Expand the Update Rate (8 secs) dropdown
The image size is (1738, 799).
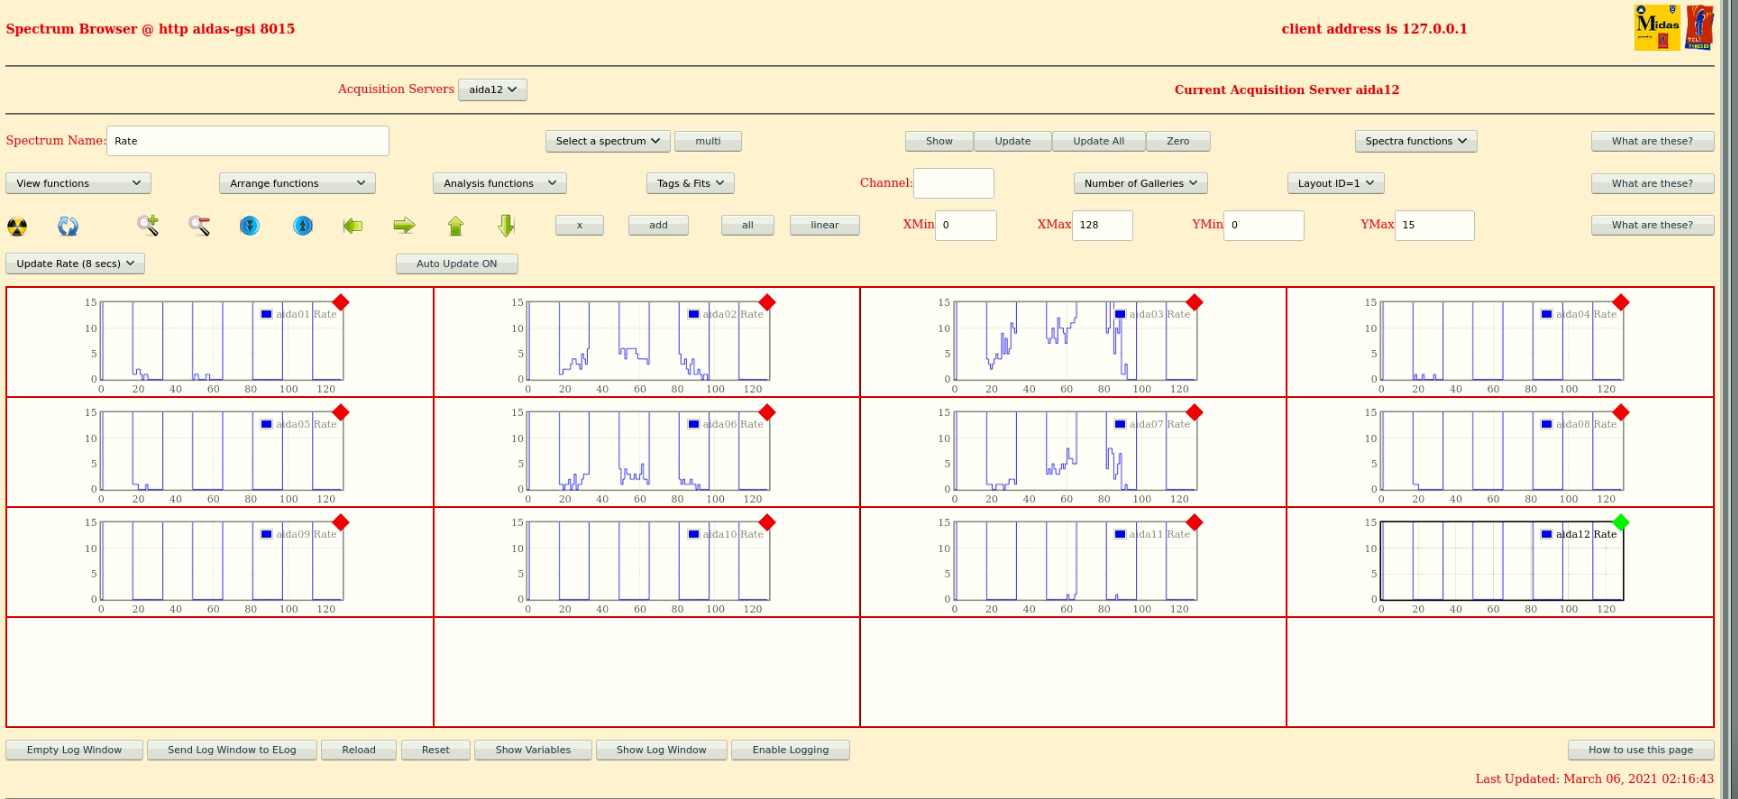point(76,264)
